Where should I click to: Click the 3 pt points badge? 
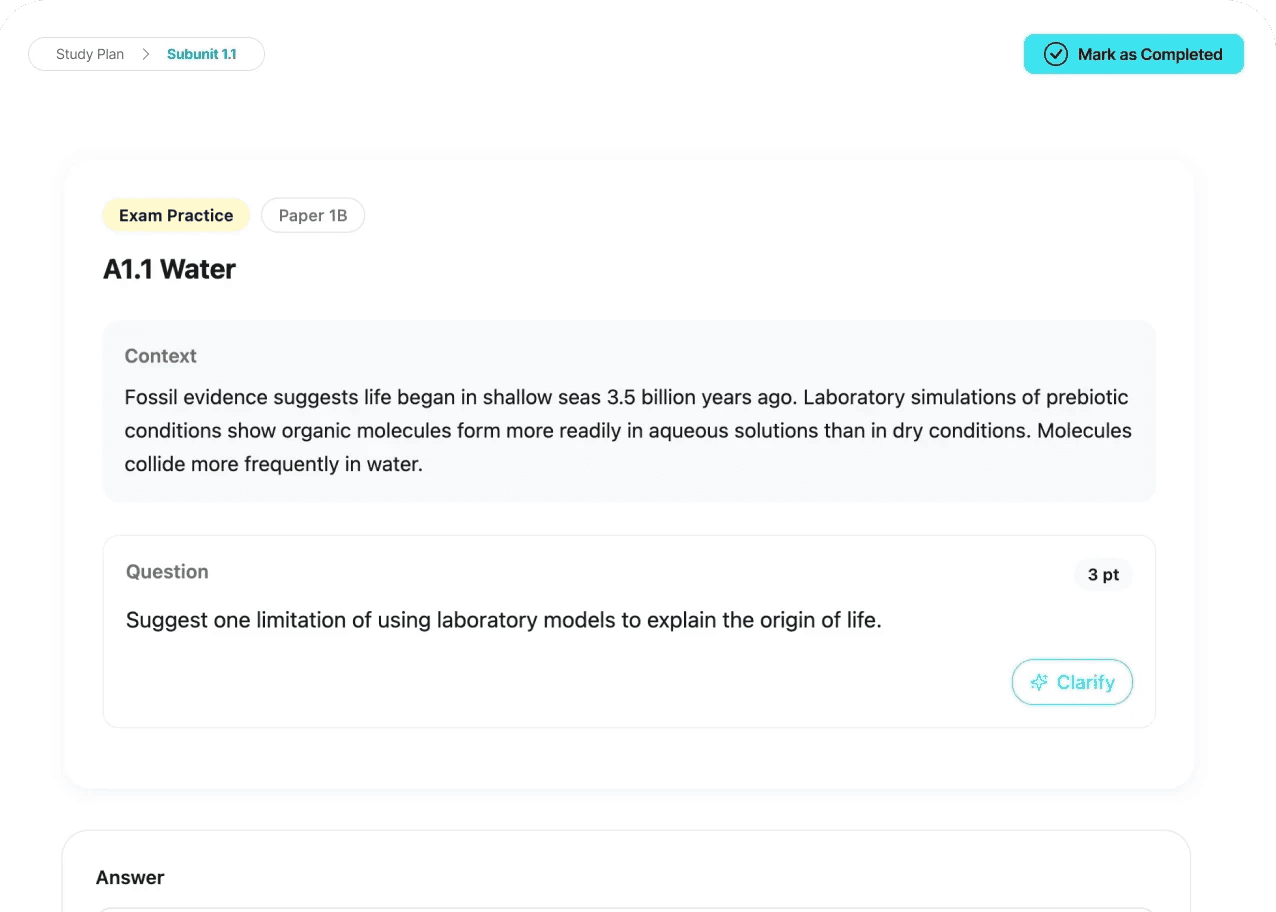click(1104, 574)
